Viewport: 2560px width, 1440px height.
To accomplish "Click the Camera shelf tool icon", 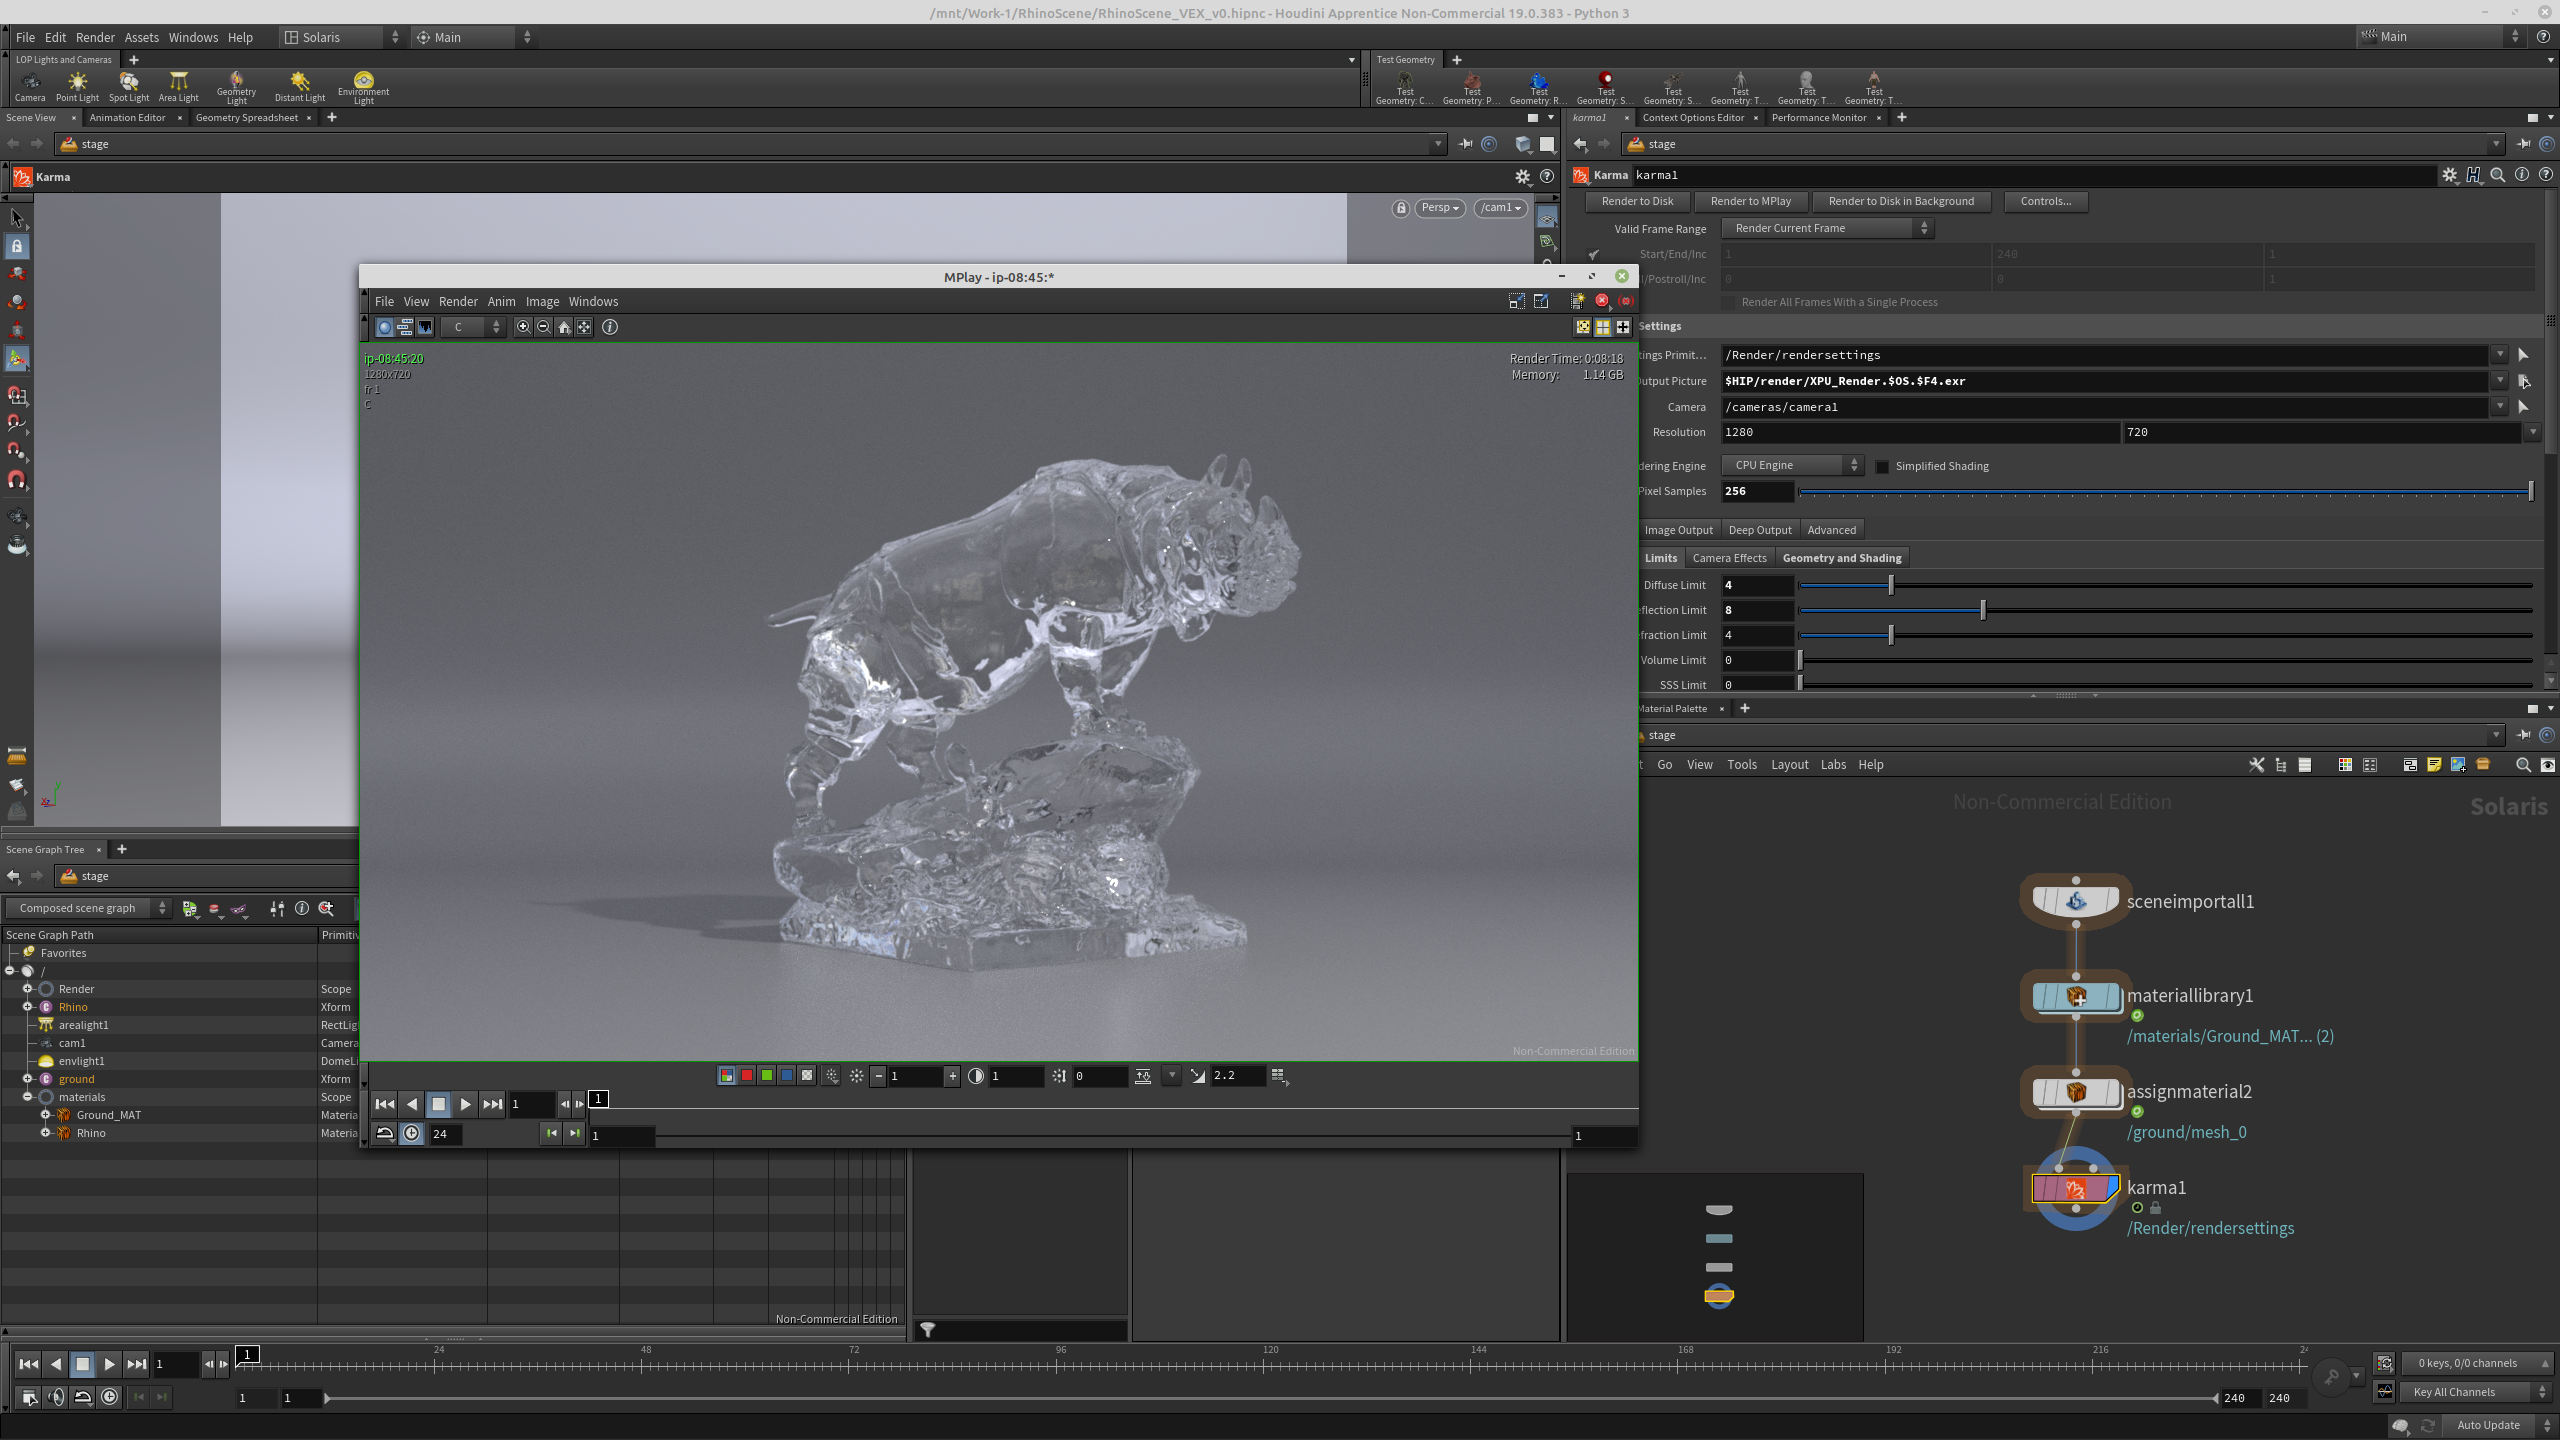I will [30, 87].
